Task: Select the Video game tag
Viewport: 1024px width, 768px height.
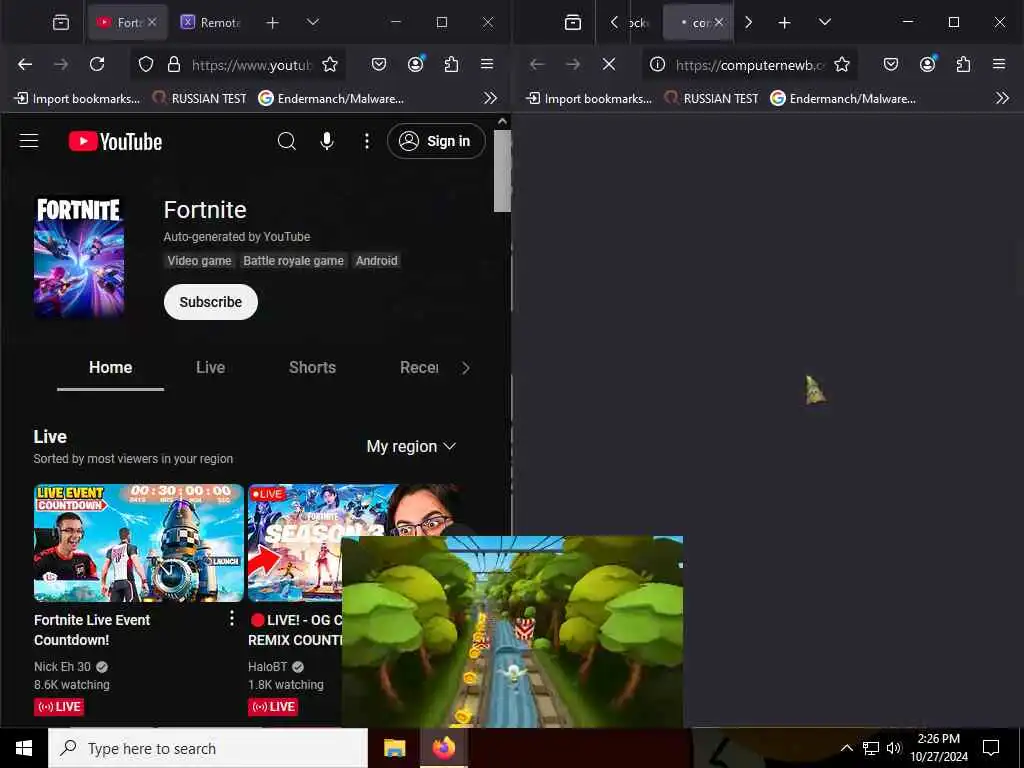Action: (x=199, y=261)
